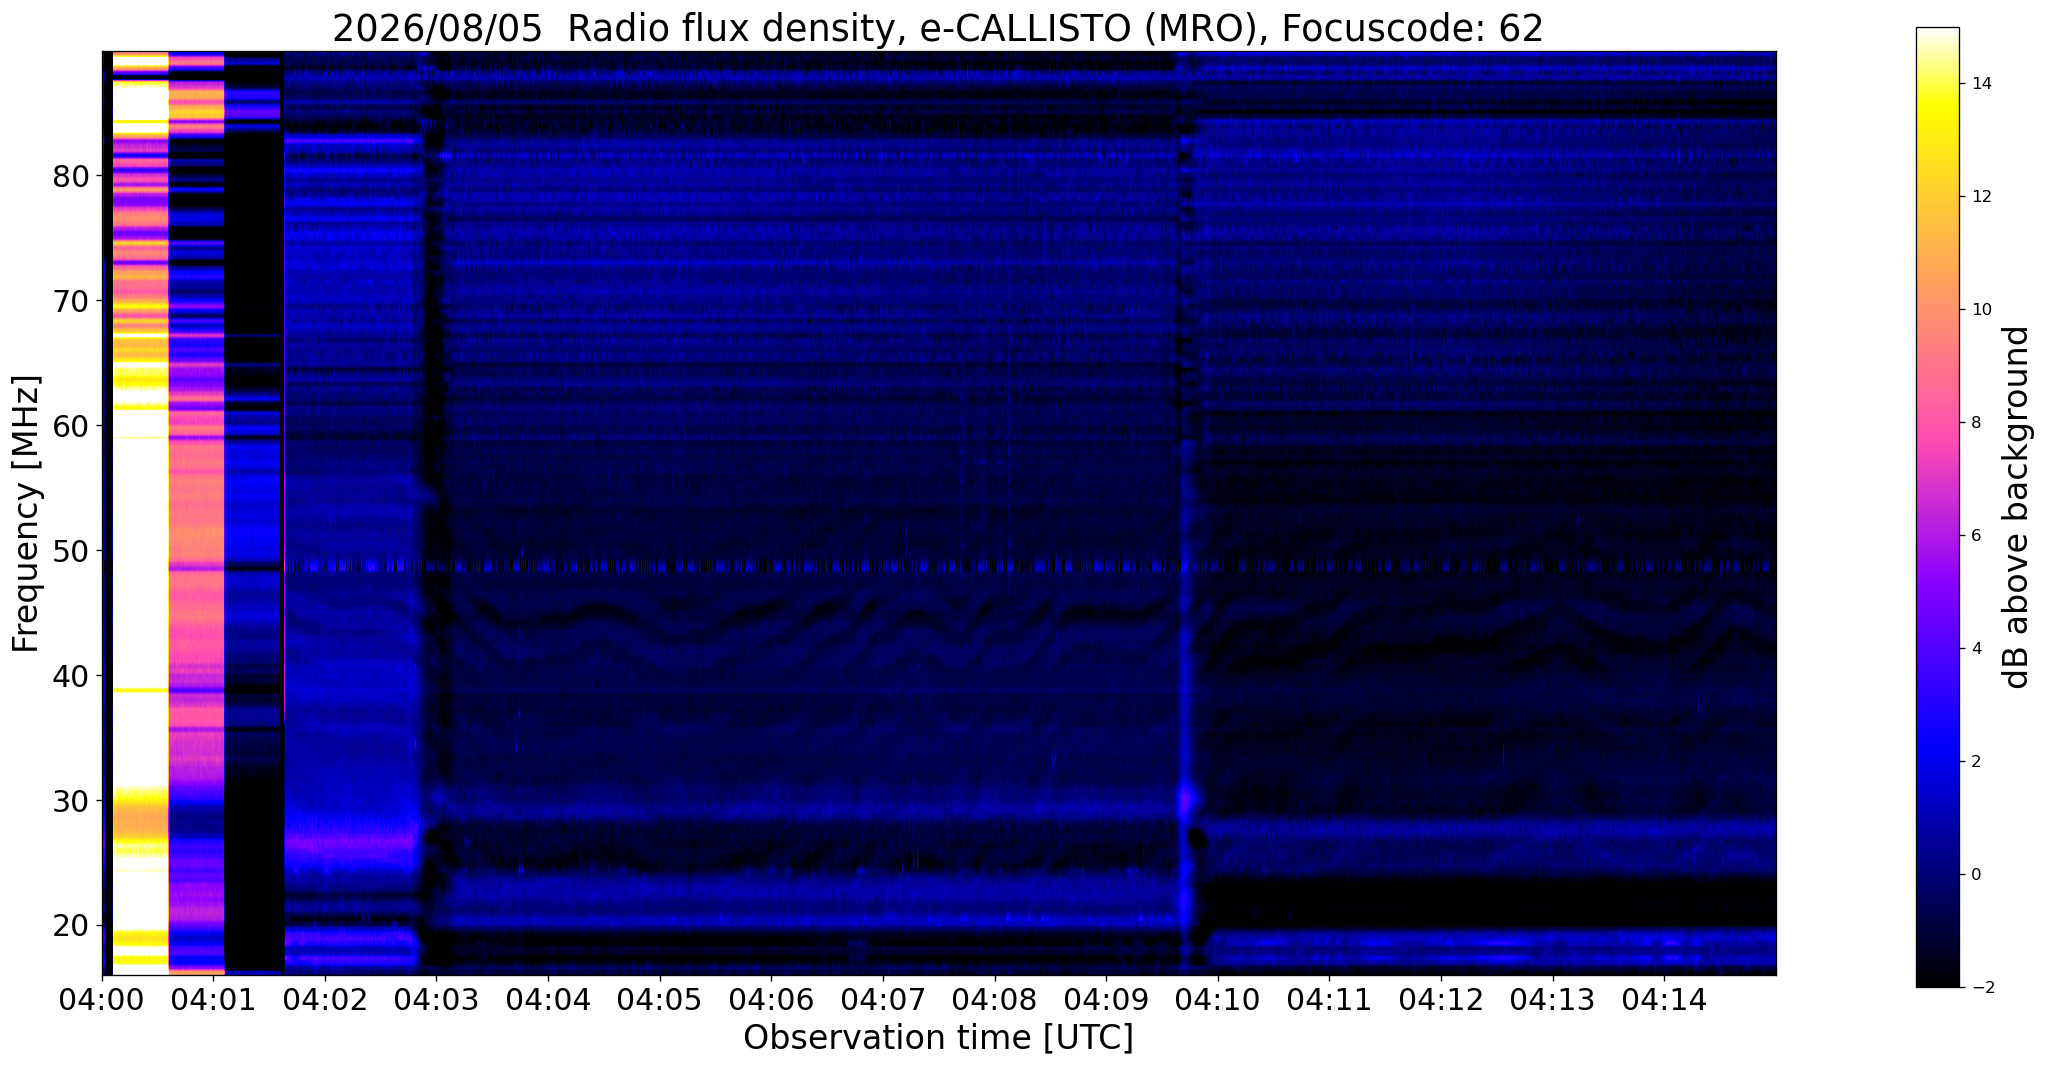
Task: Click the 80 MHz frequency tick label
Action: pyautogui.click(x=71, y=176)
